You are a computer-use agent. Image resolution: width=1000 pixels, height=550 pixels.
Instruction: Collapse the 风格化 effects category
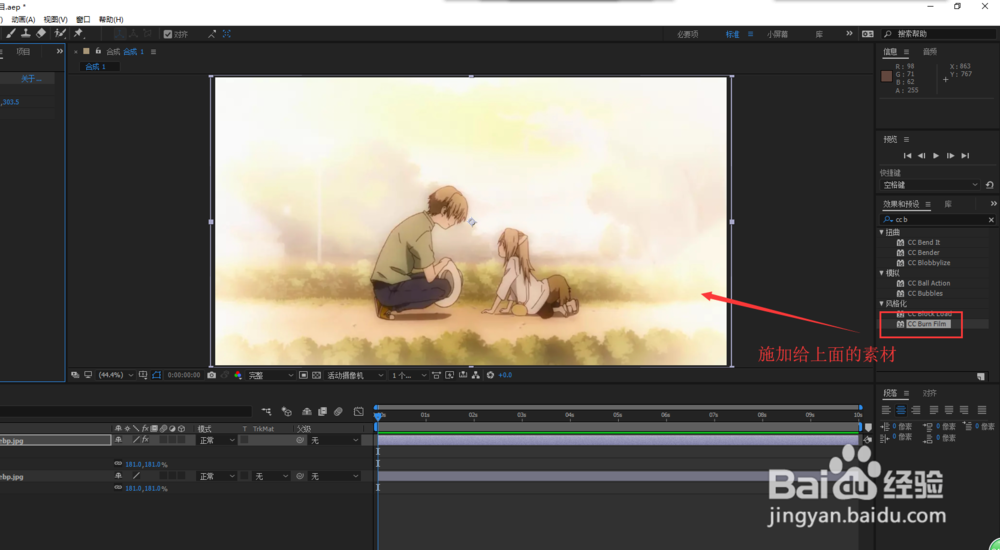pyautogui.click(x=882, y=304)
